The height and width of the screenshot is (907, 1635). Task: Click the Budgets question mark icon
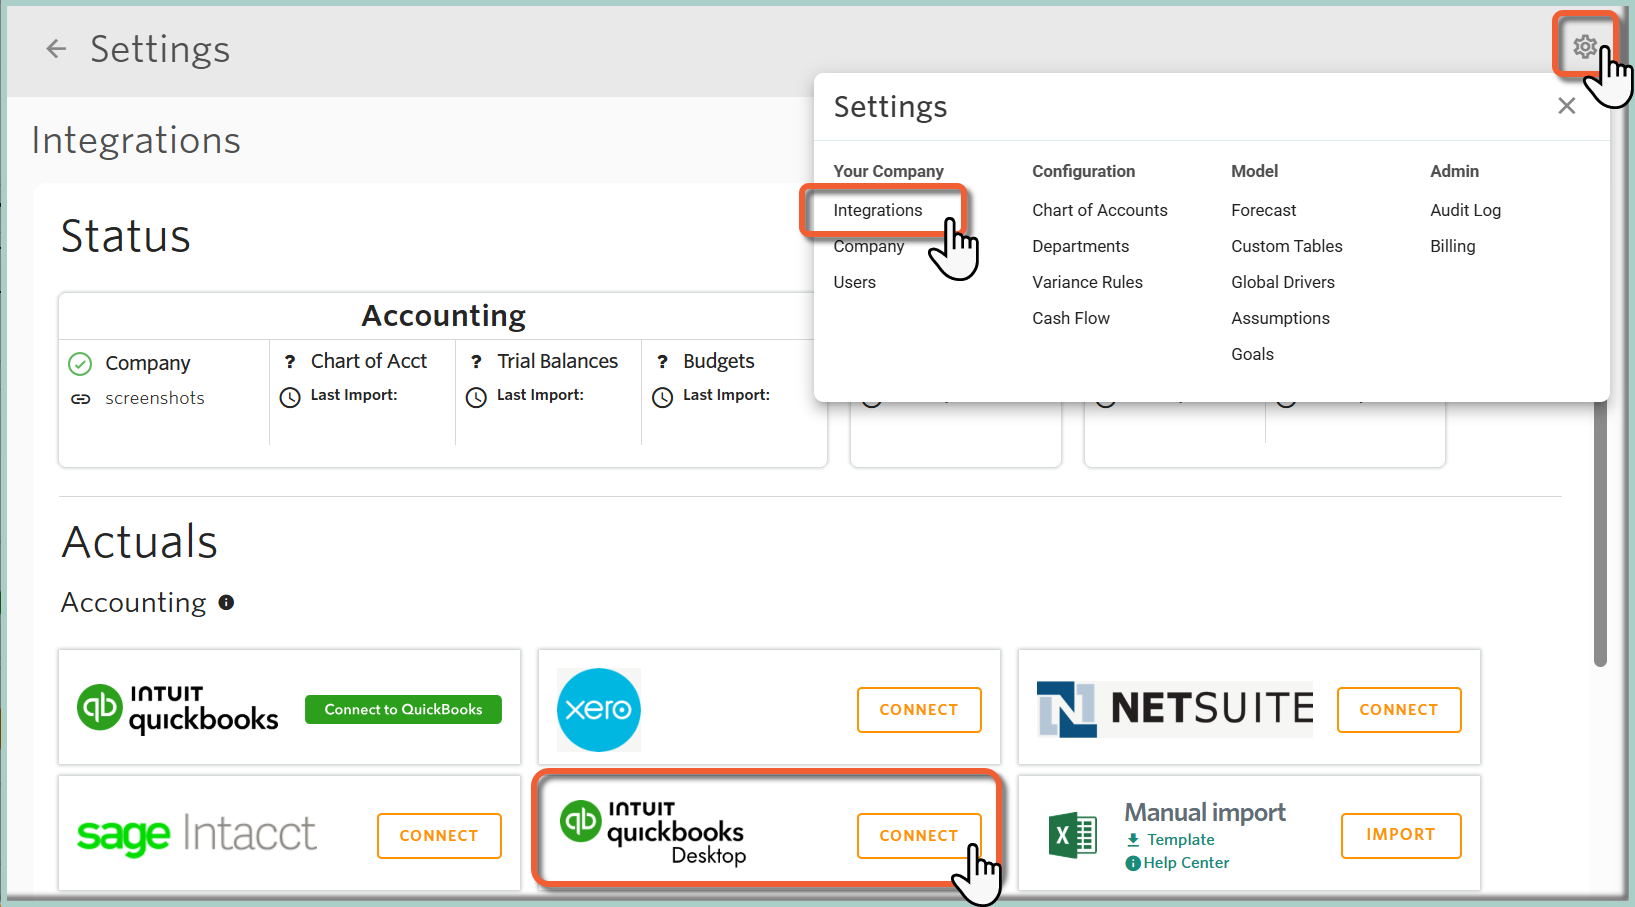click(x=662, y=362)
